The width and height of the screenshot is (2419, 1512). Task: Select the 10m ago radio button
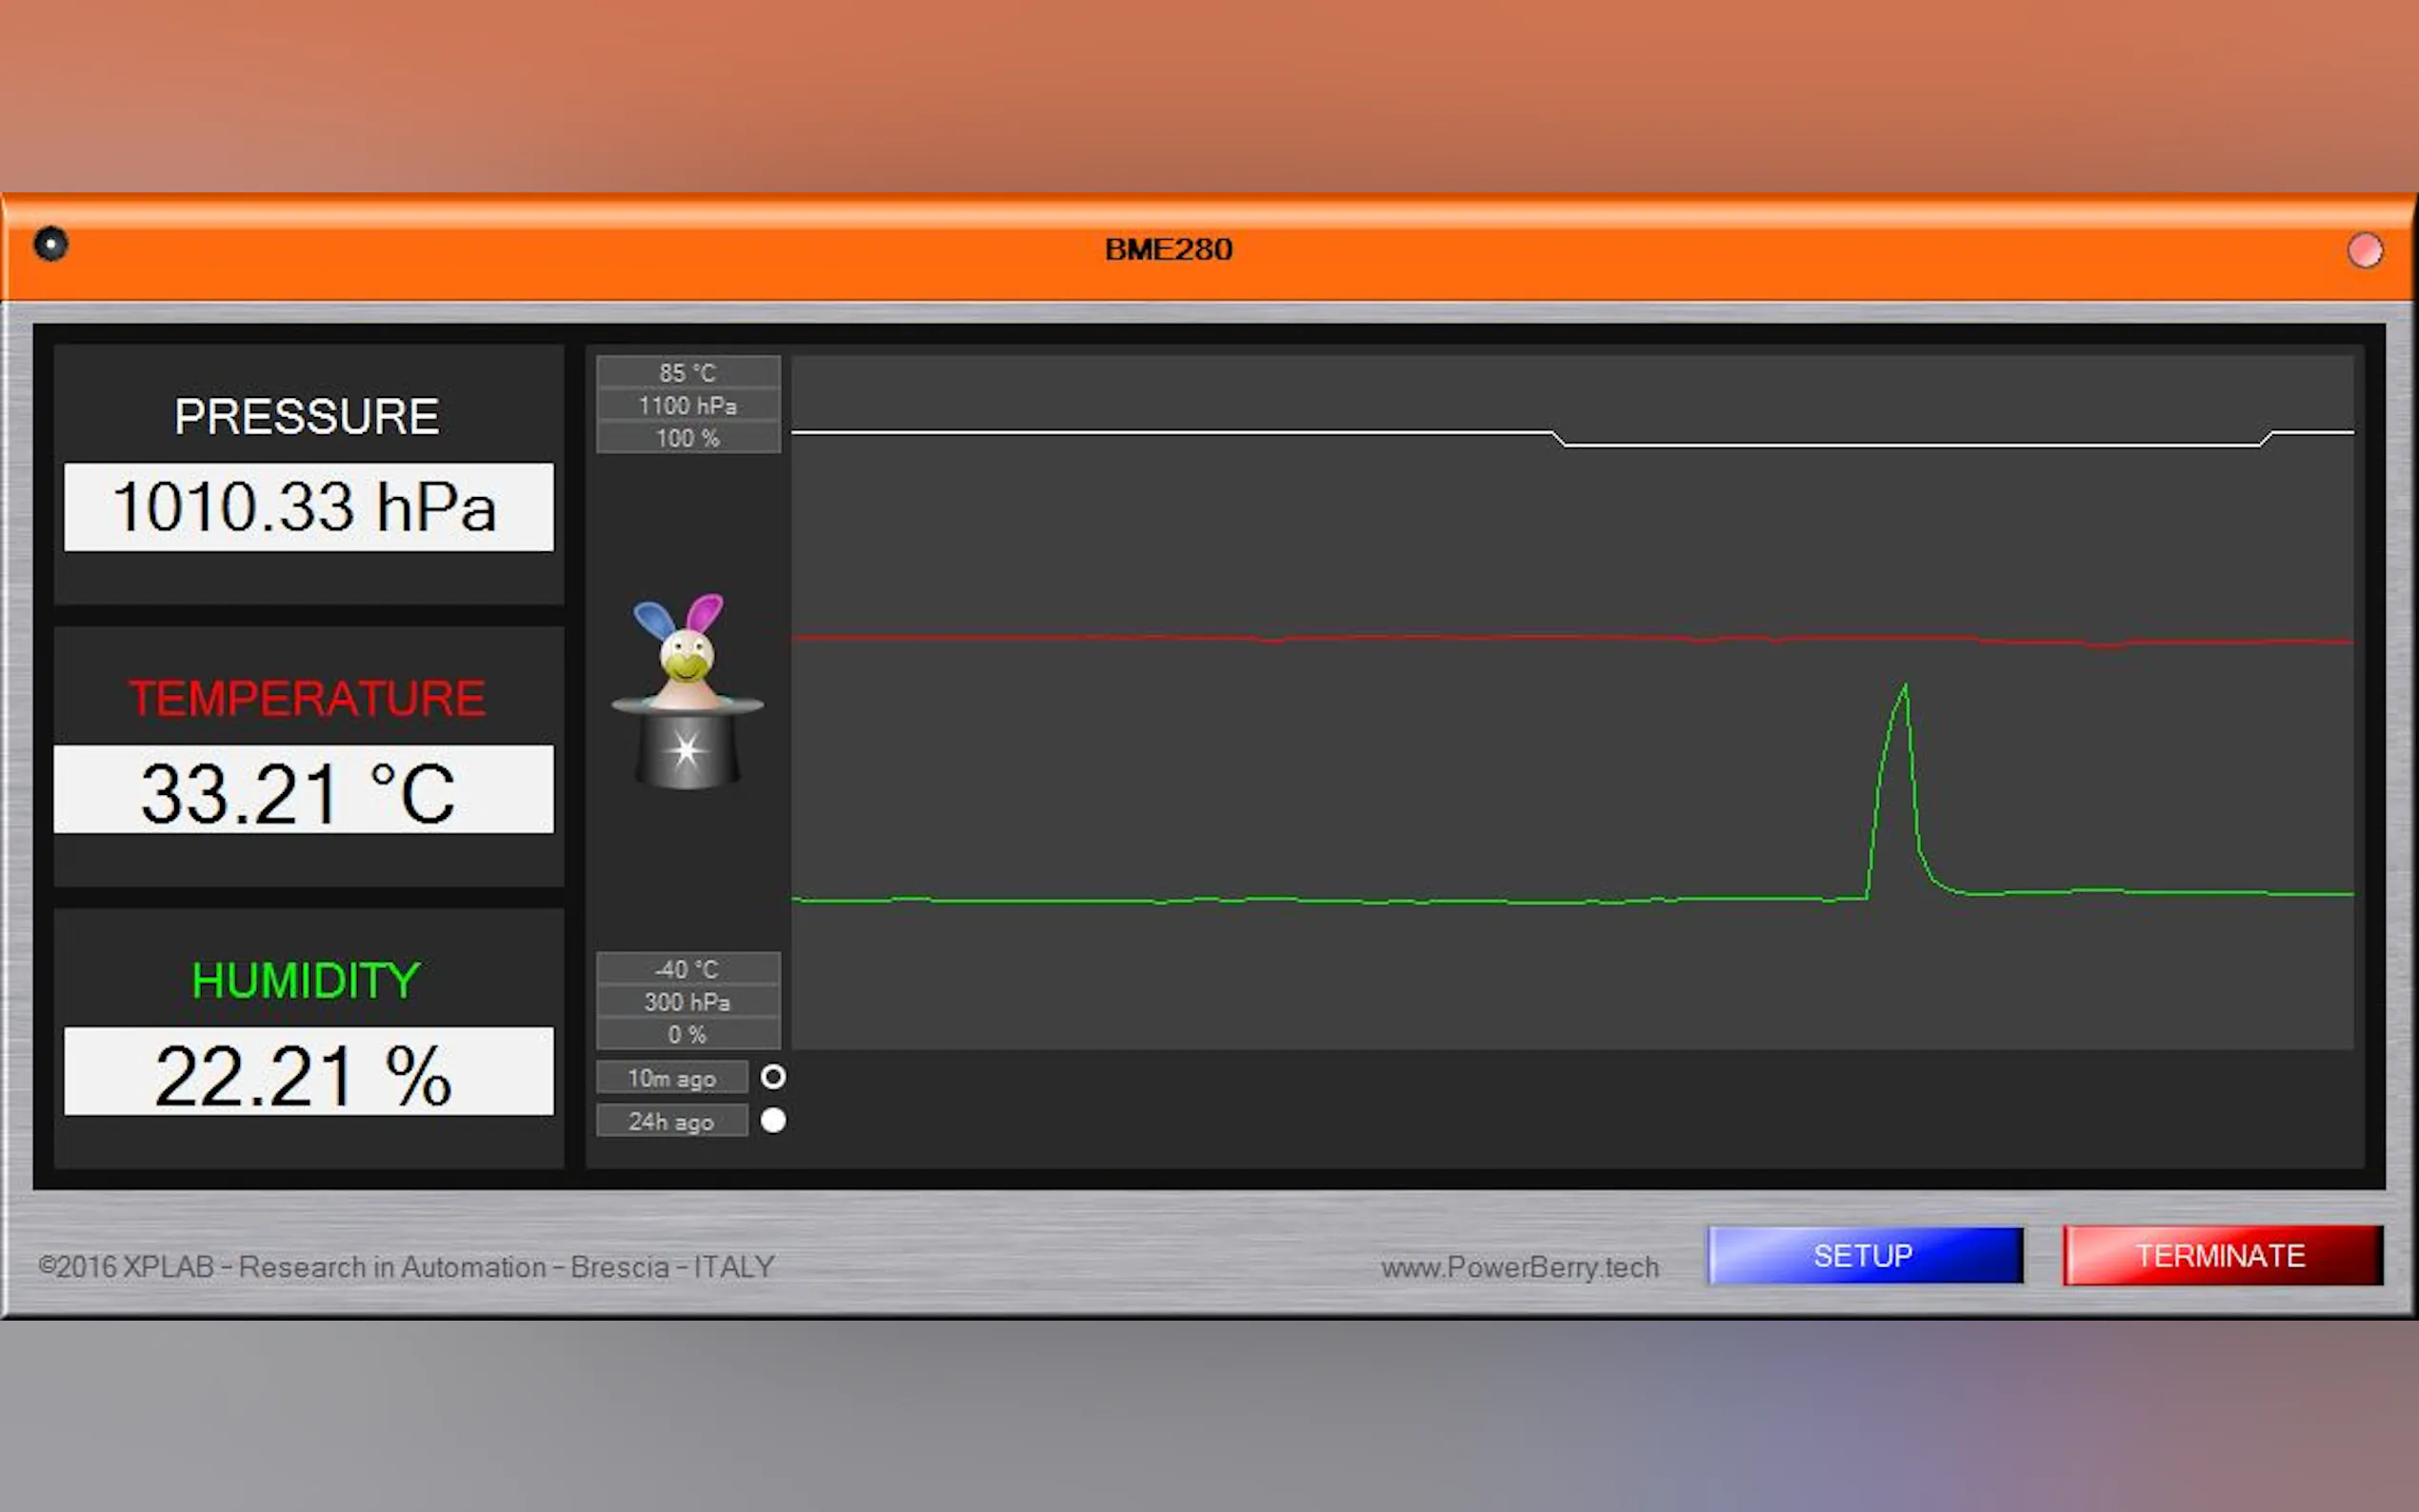pos(773,1077)
